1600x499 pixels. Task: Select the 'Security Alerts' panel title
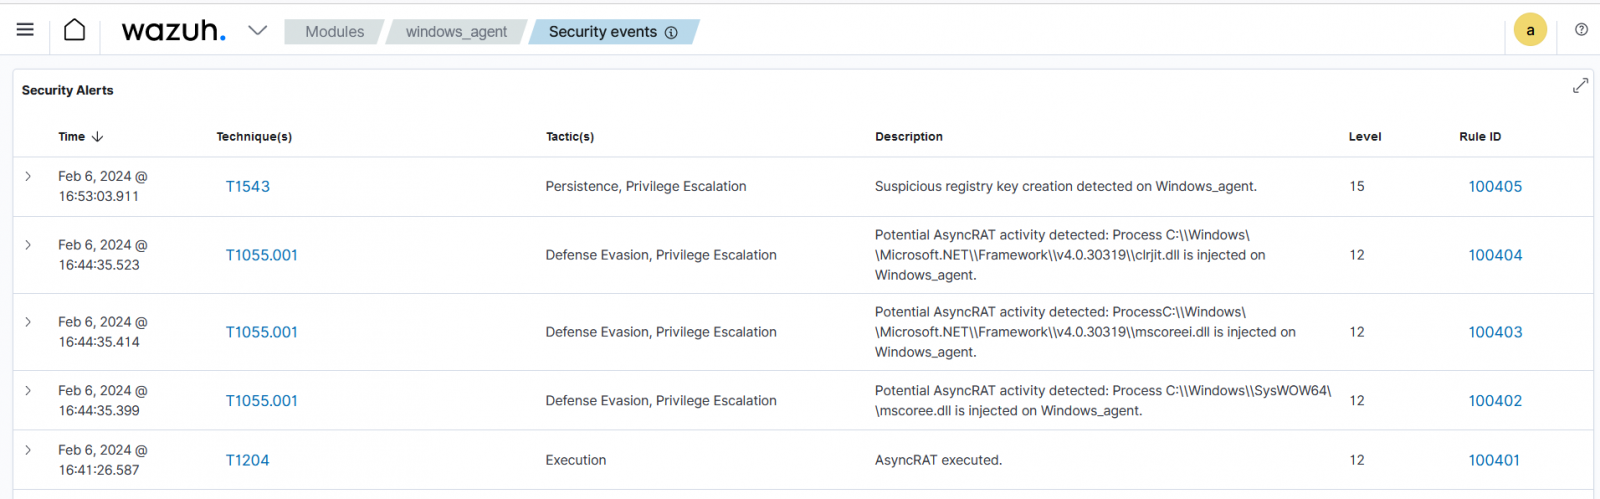[x=68, y=90]
